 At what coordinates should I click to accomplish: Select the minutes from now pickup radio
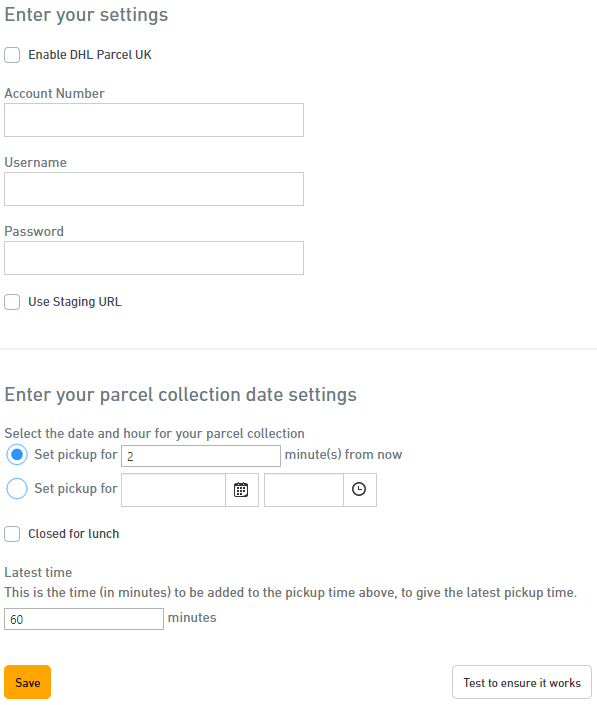(17, 455)
